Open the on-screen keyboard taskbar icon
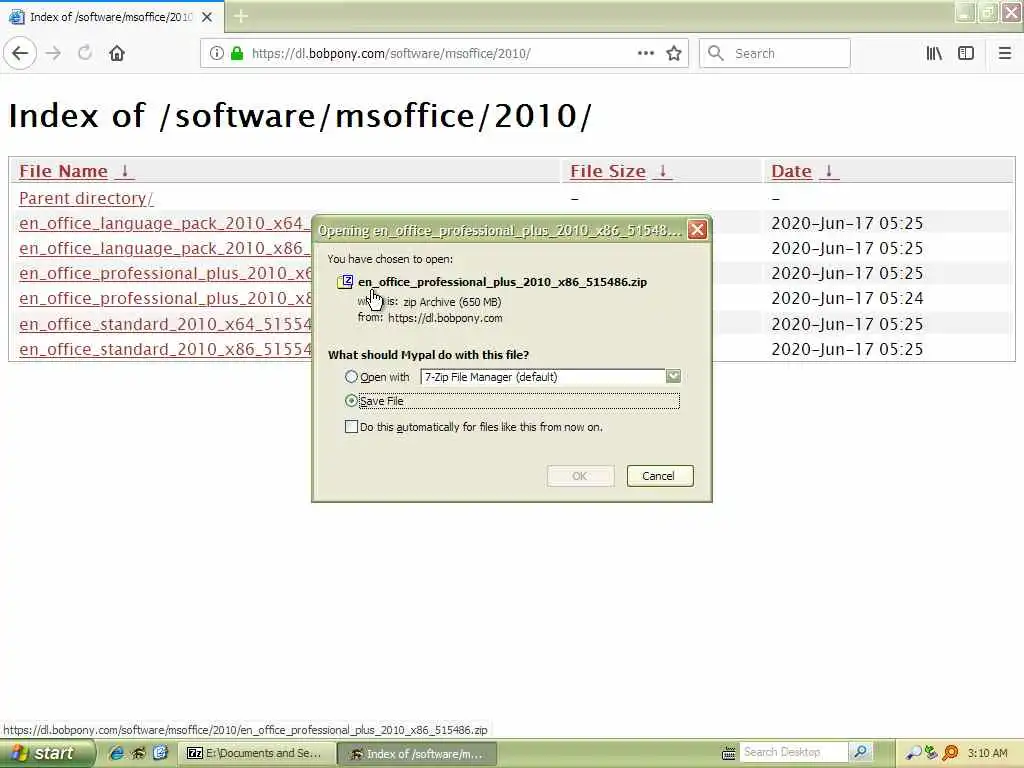The height and width of the screenshot is (768, 1024). [728, 753]
